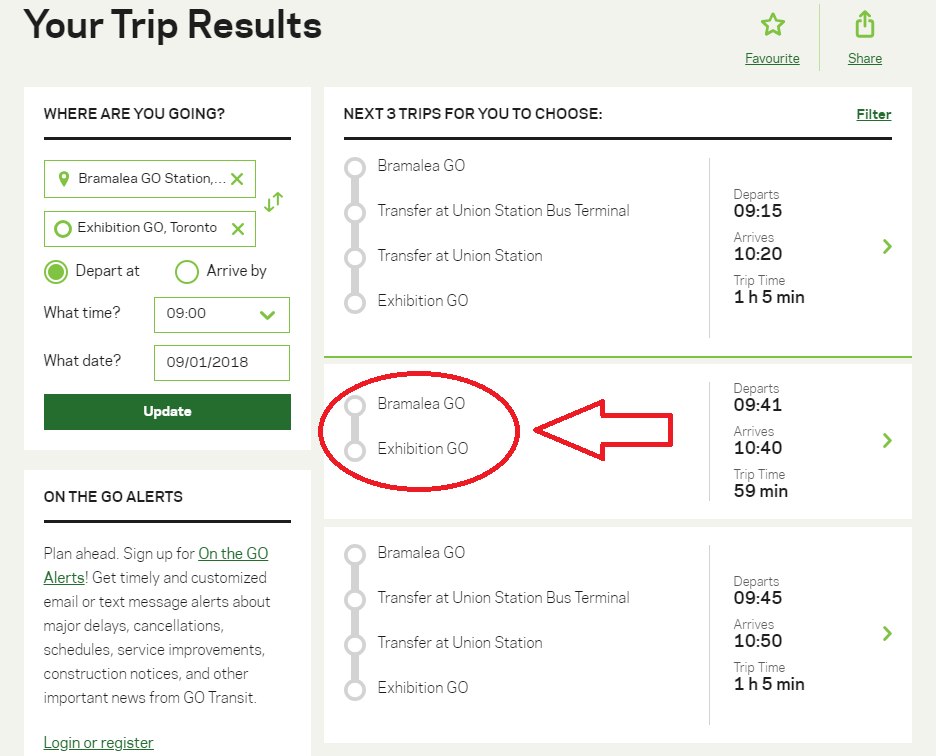Select the Depart at radio button
The height and width of the screenshot is (756, 936).
point(58,271)
